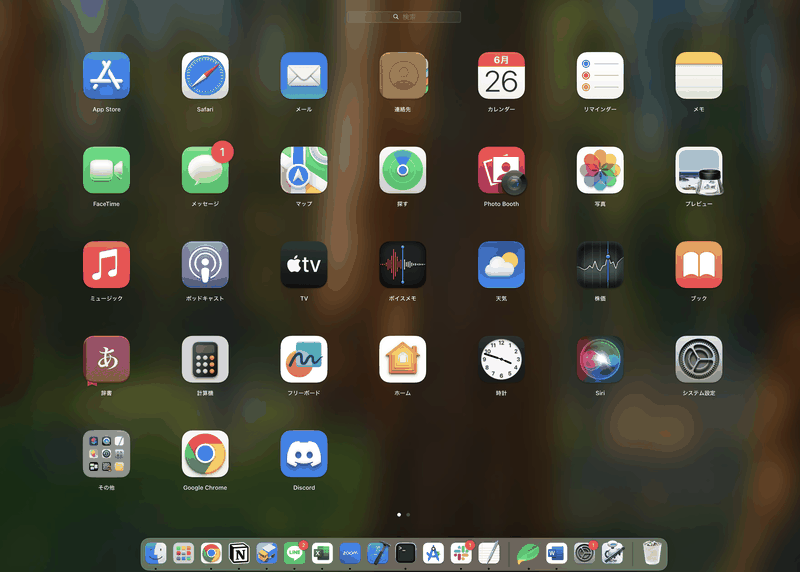Launch the ミュージック app

pyautogui.click(x=106, y=264)
